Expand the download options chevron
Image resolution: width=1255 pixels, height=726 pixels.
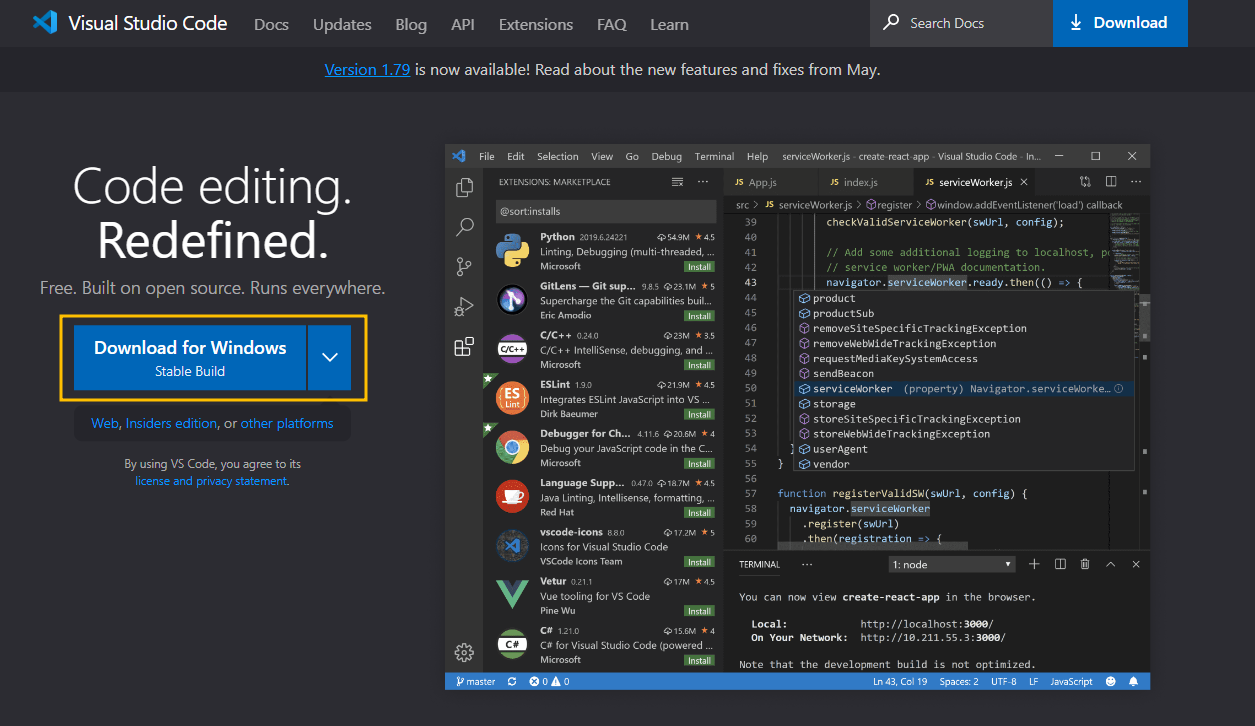330,357
